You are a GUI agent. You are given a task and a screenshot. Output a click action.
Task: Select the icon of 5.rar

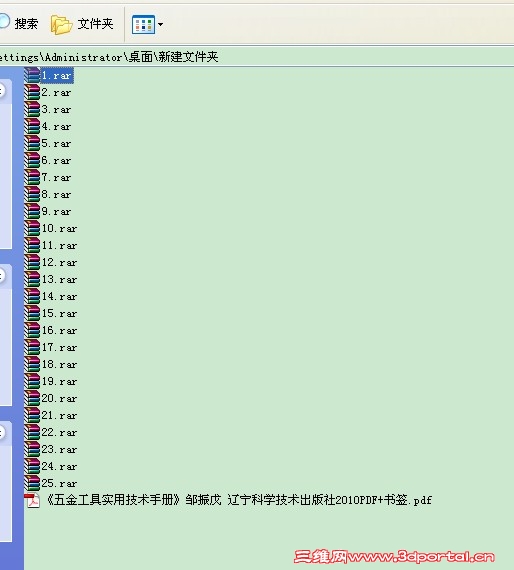pos(32,143)
